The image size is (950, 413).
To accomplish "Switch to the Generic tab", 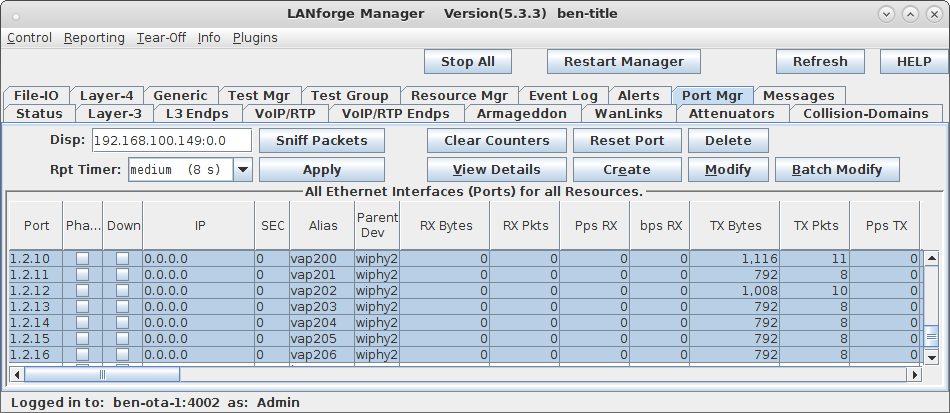I will pyautogui.click(x=180, y=96).
